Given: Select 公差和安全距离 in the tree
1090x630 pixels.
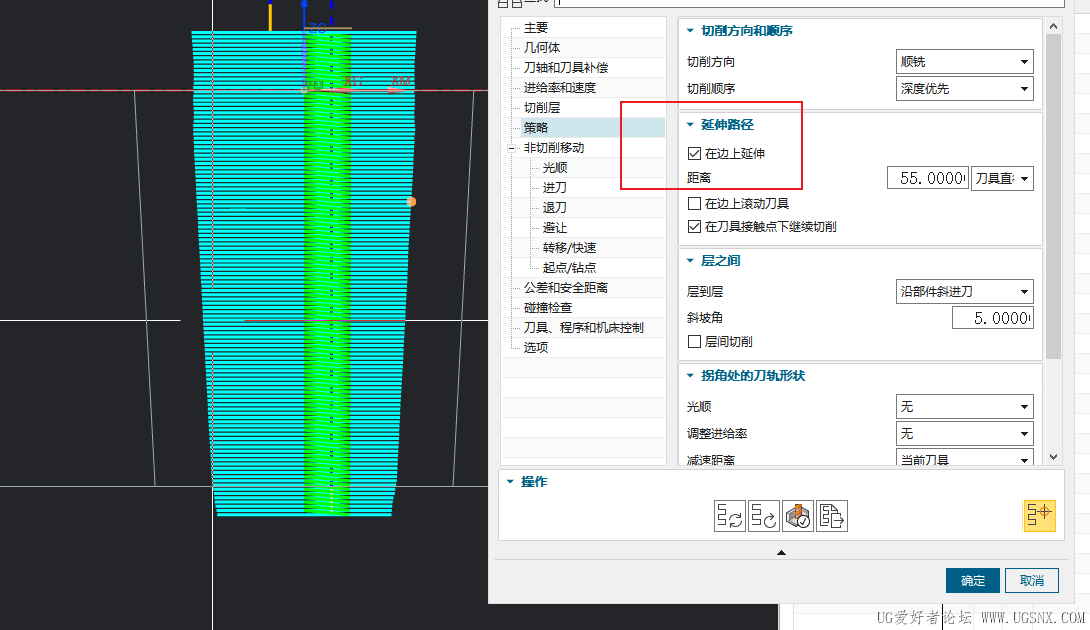Looking at the screenshot, I should [x=566, y=288].
